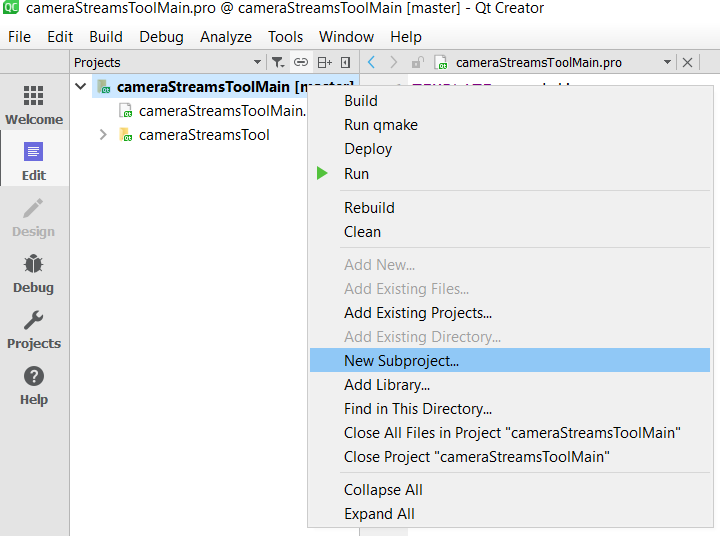Toggle synchronize with editor link icon
This screenshot has height=536, width=720.
pos(301,62)
